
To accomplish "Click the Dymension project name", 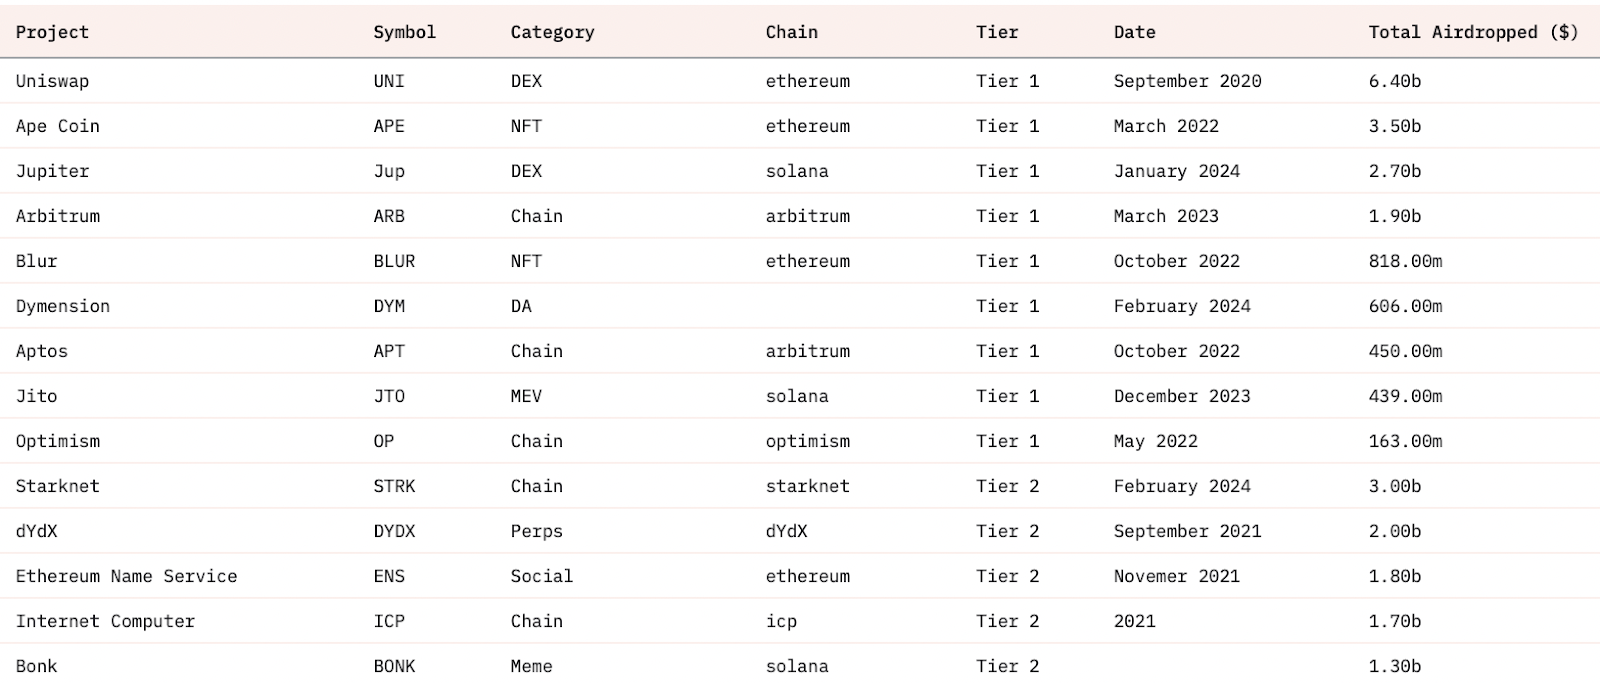I will [63, 306].
